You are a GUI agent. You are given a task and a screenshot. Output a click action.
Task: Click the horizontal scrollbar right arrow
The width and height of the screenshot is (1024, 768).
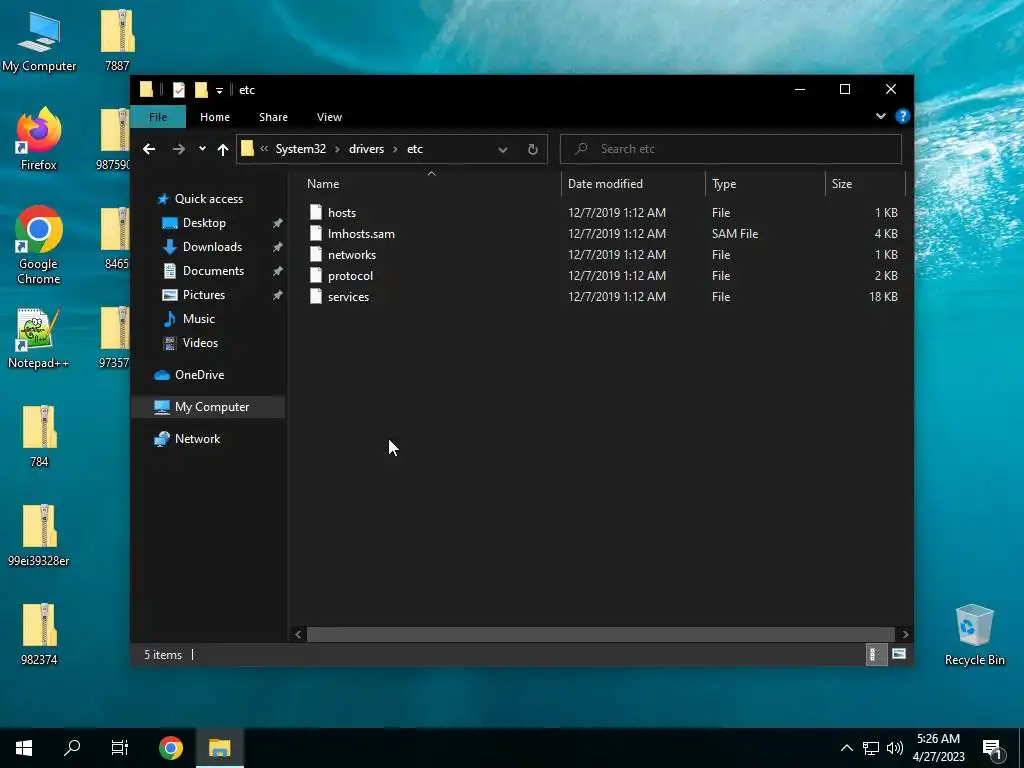click(x=904, y=634)
